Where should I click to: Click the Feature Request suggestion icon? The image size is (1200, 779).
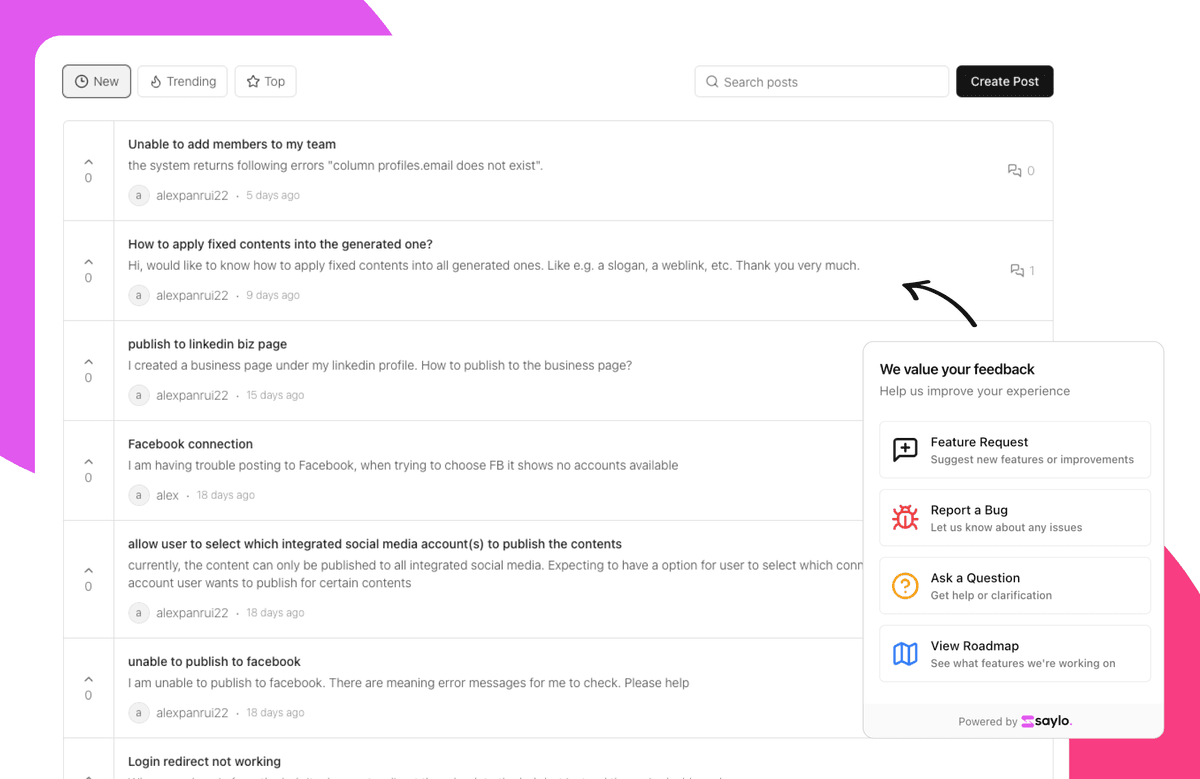coord(904,449)
